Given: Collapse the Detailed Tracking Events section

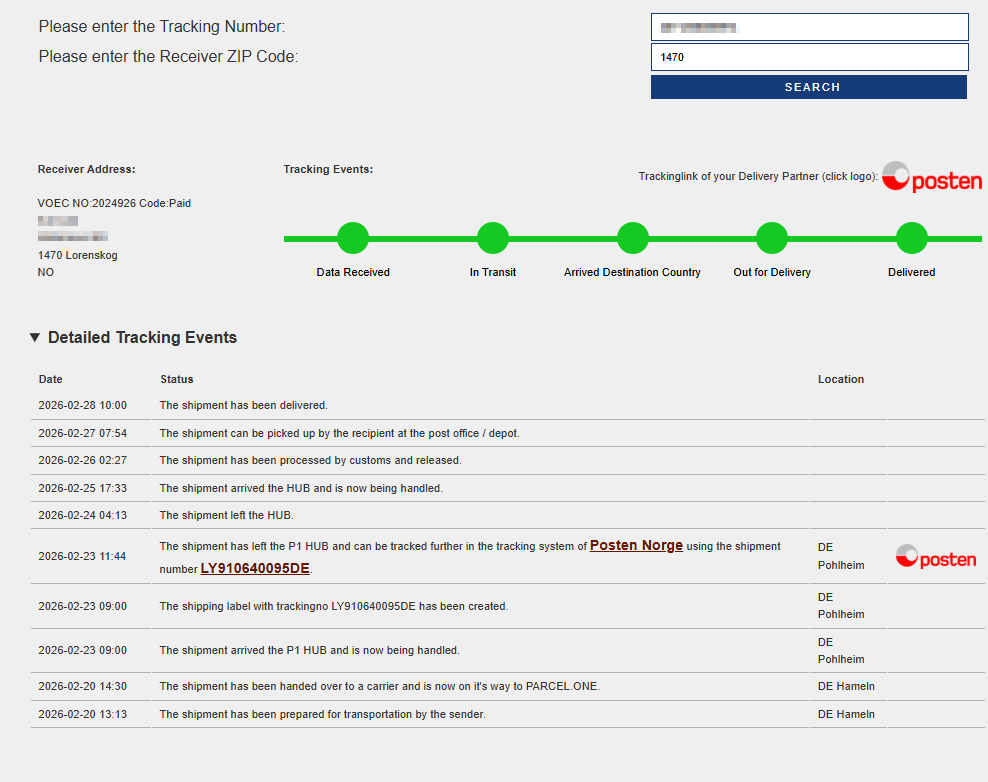Looking at the screenshot, I should 35,338.
